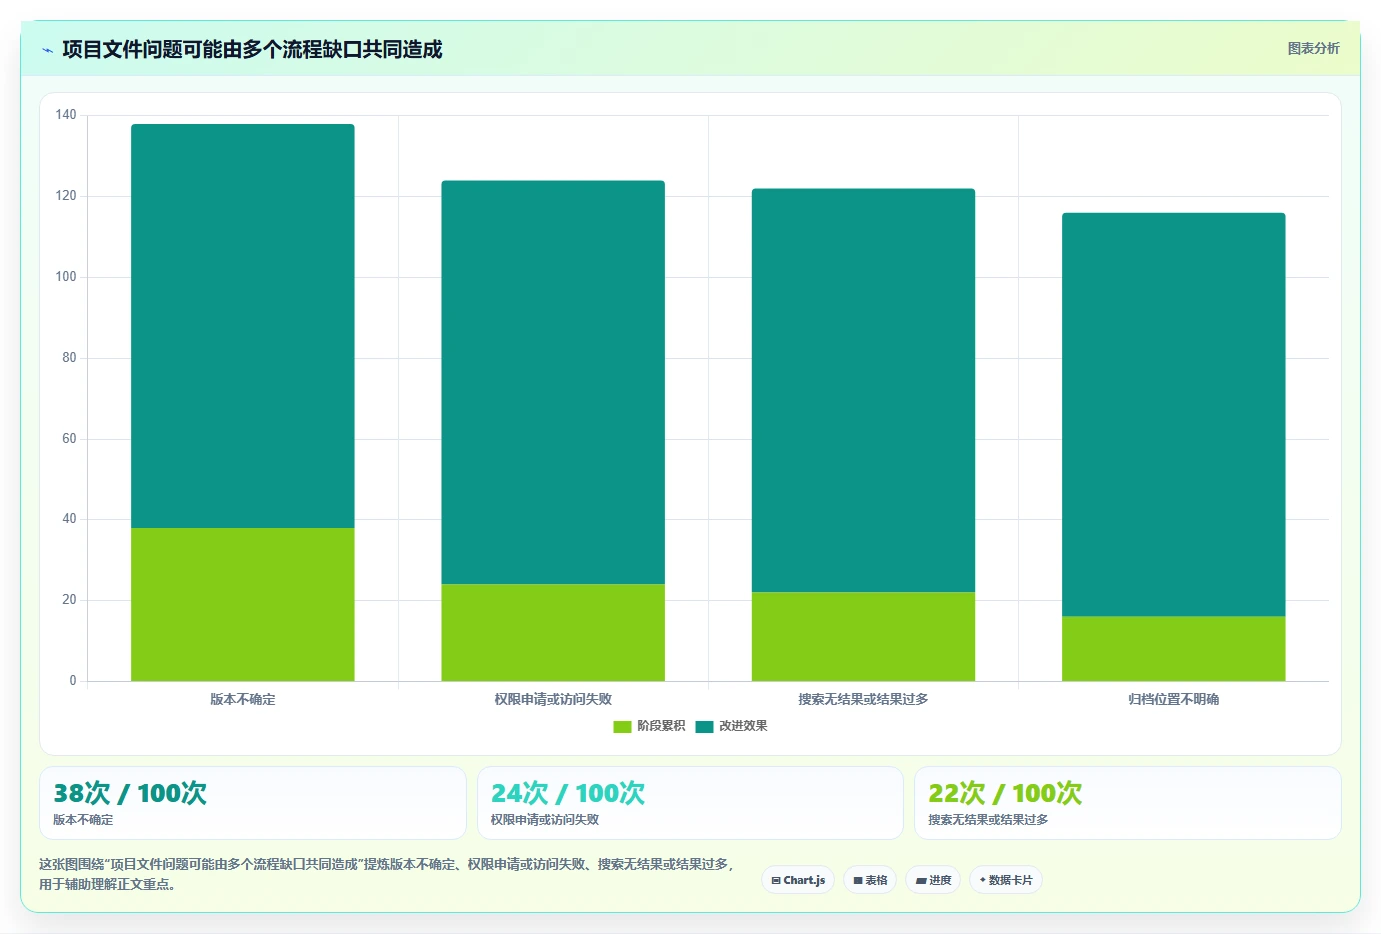Click the 搜索无结果或结果过多 x-axis label

point(863,699)
